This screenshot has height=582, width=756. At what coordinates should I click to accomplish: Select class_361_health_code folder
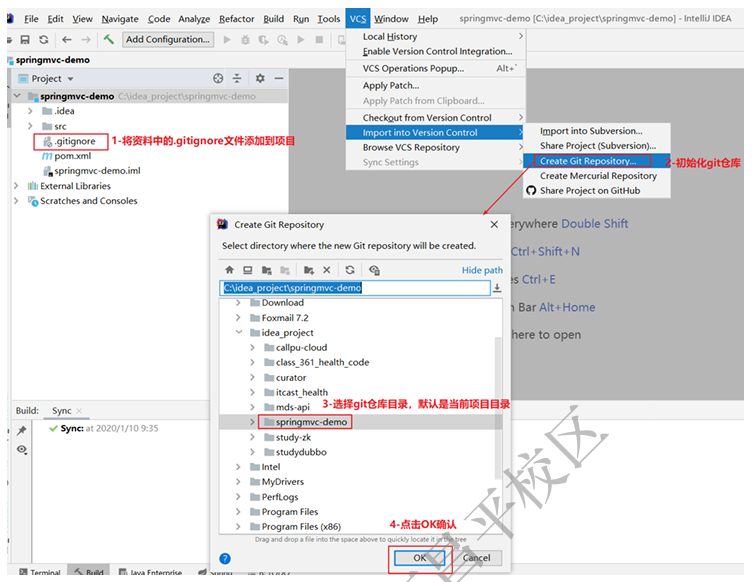tap(317, 362)
